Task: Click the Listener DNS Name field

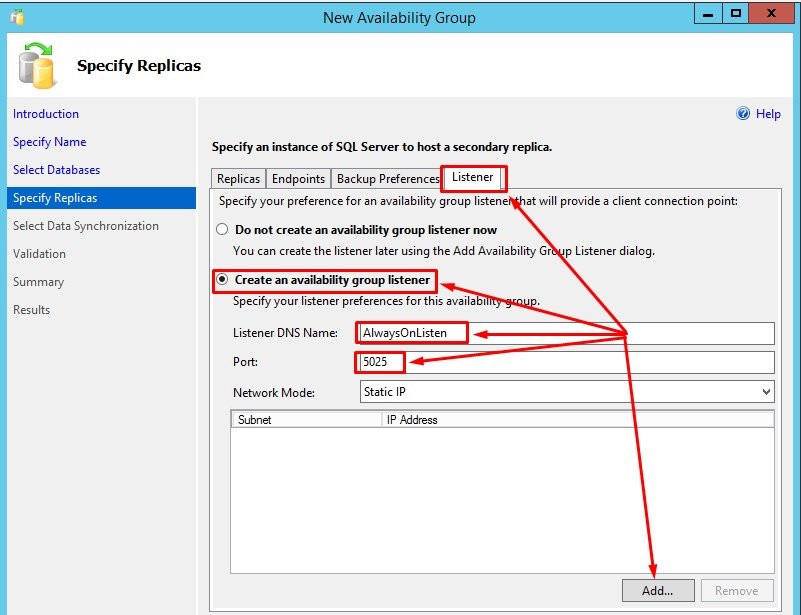Action: (566, 333)
